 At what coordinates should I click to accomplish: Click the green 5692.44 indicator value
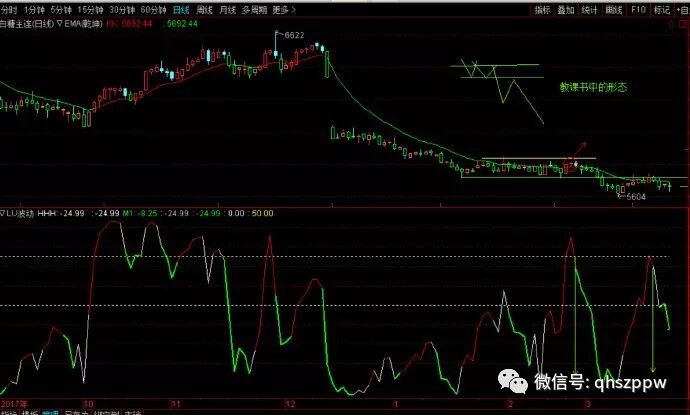pos(182,24)
